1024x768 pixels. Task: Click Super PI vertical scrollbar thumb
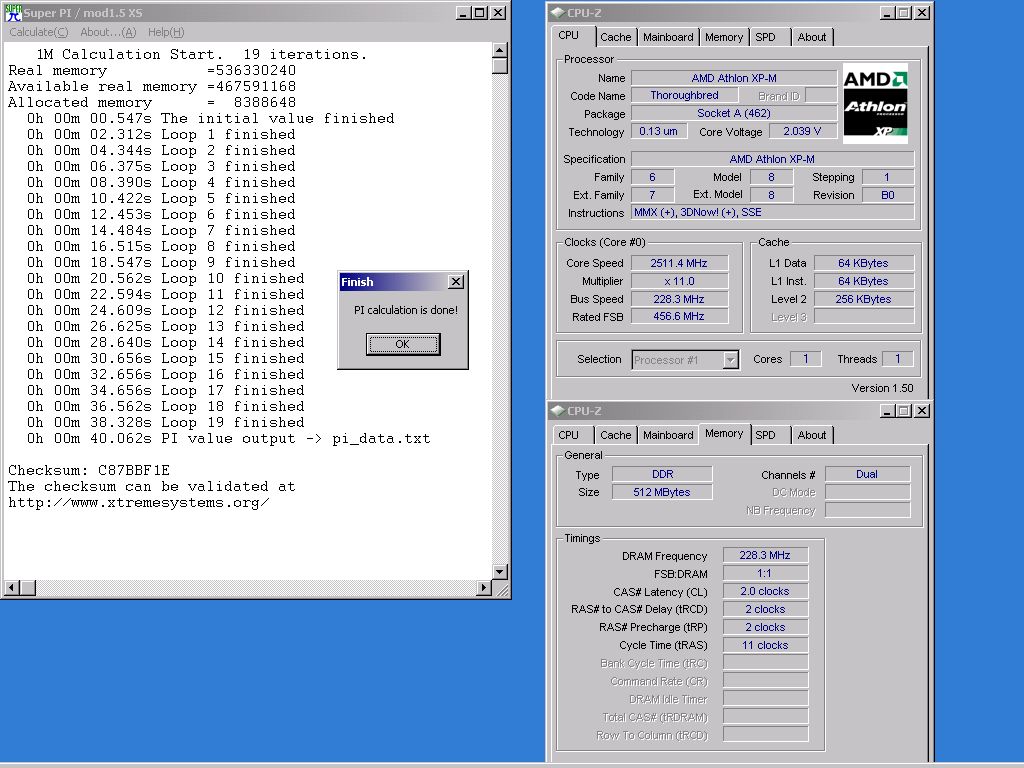tap(500, 66)
